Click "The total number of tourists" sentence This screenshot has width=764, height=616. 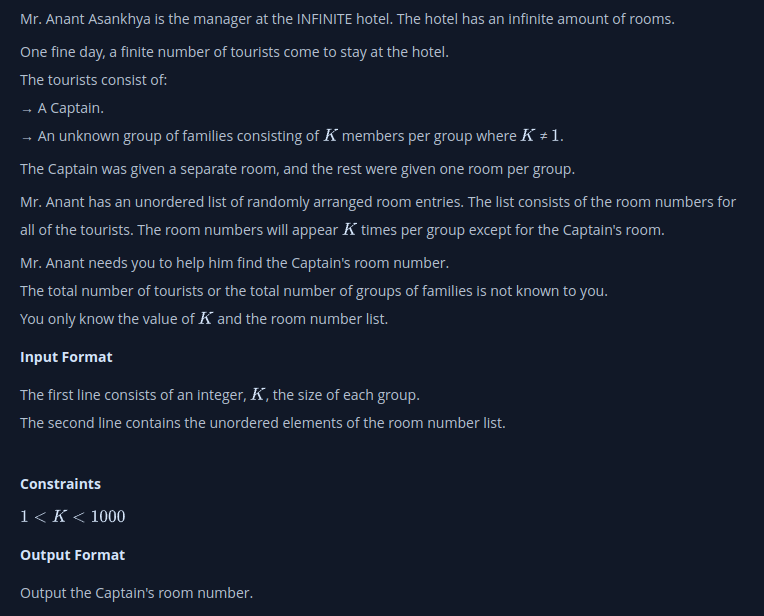coord(314,291)
